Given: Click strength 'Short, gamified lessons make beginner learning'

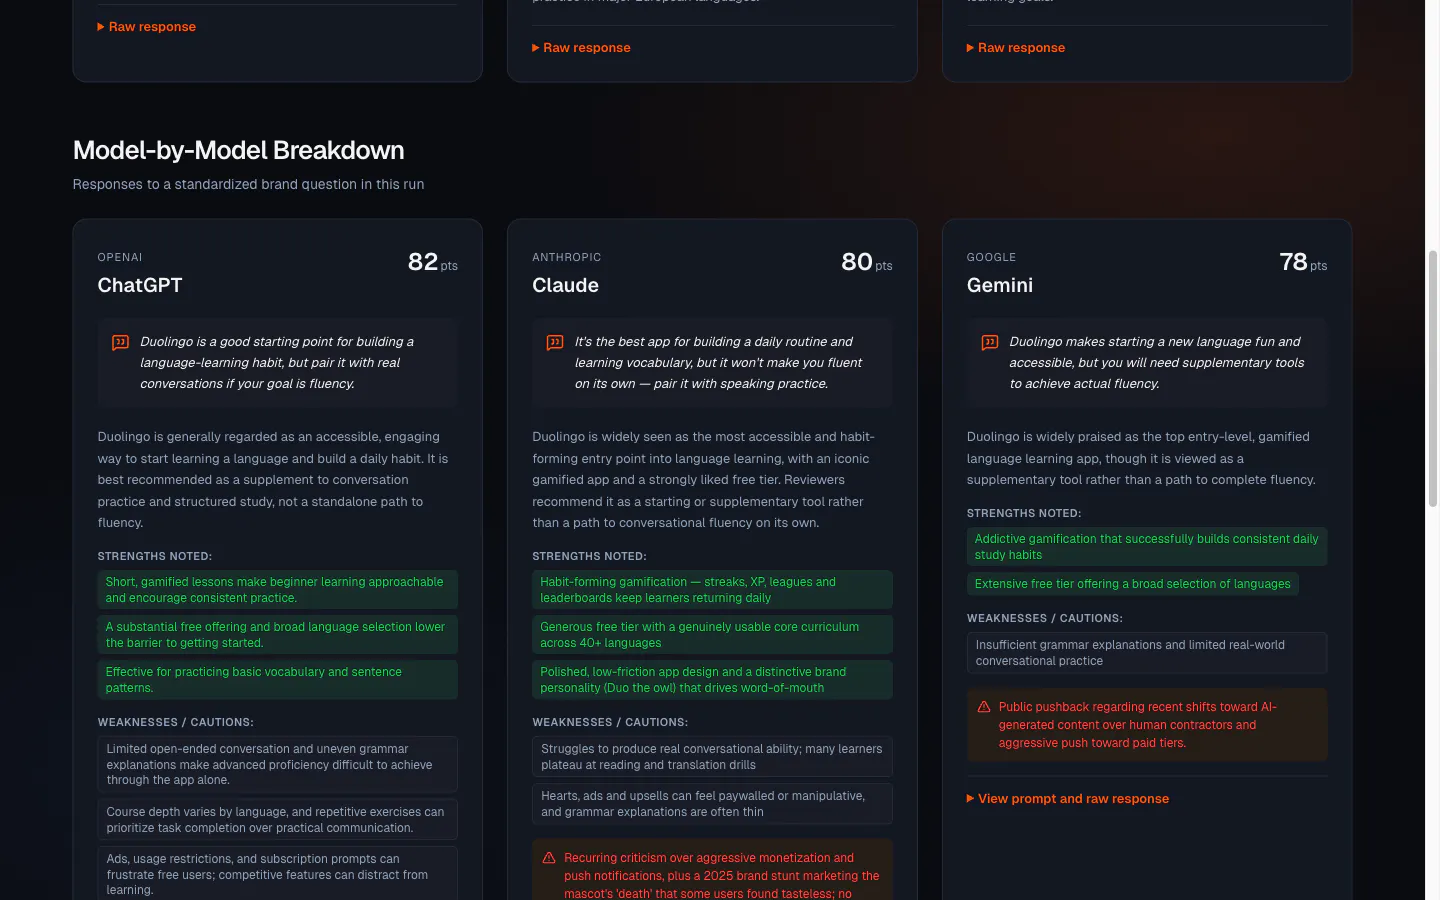Looking at the screenshot, I should click(277, 590).
